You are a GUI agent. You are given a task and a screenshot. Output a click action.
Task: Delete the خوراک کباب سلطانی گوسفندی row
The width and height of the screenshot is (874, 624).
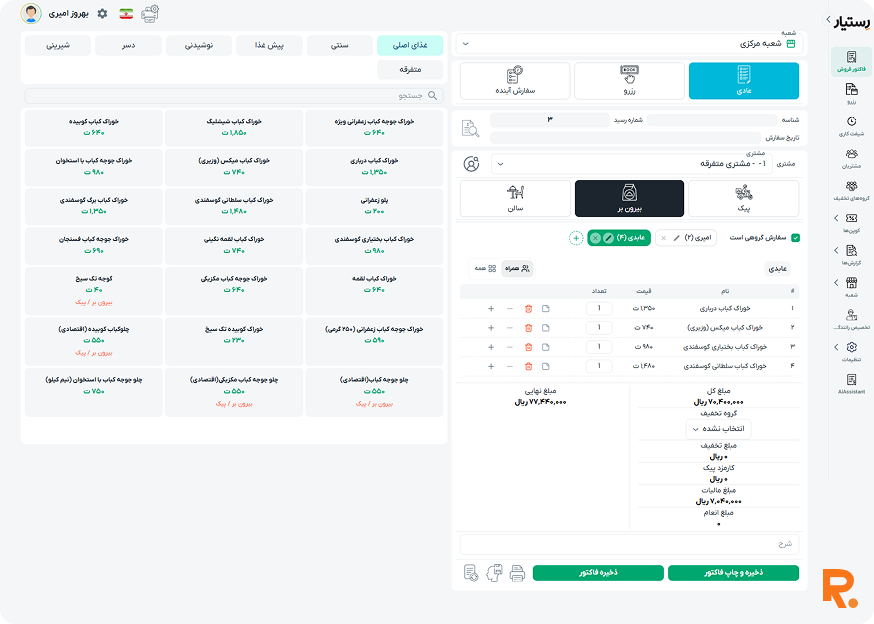(528, 366)
